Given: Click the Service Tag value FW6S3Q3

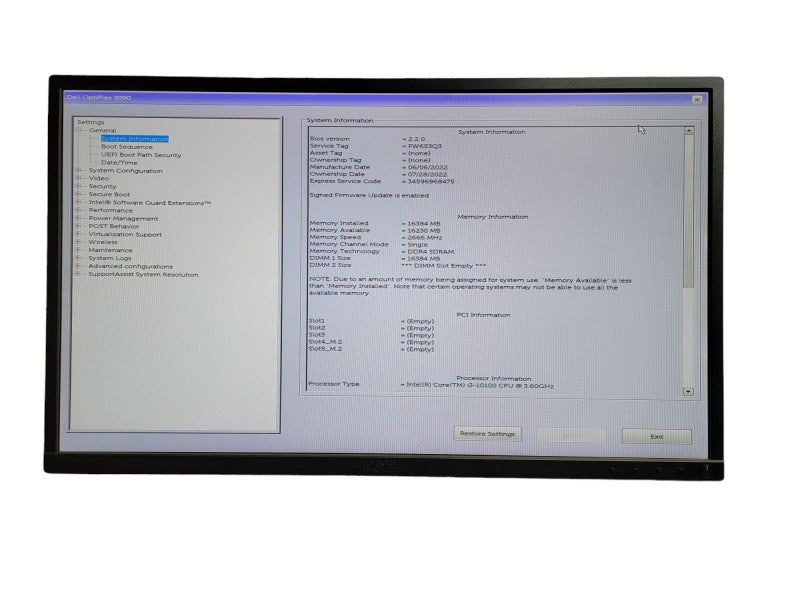Looking at the screenshot, I should pos(424,146).
